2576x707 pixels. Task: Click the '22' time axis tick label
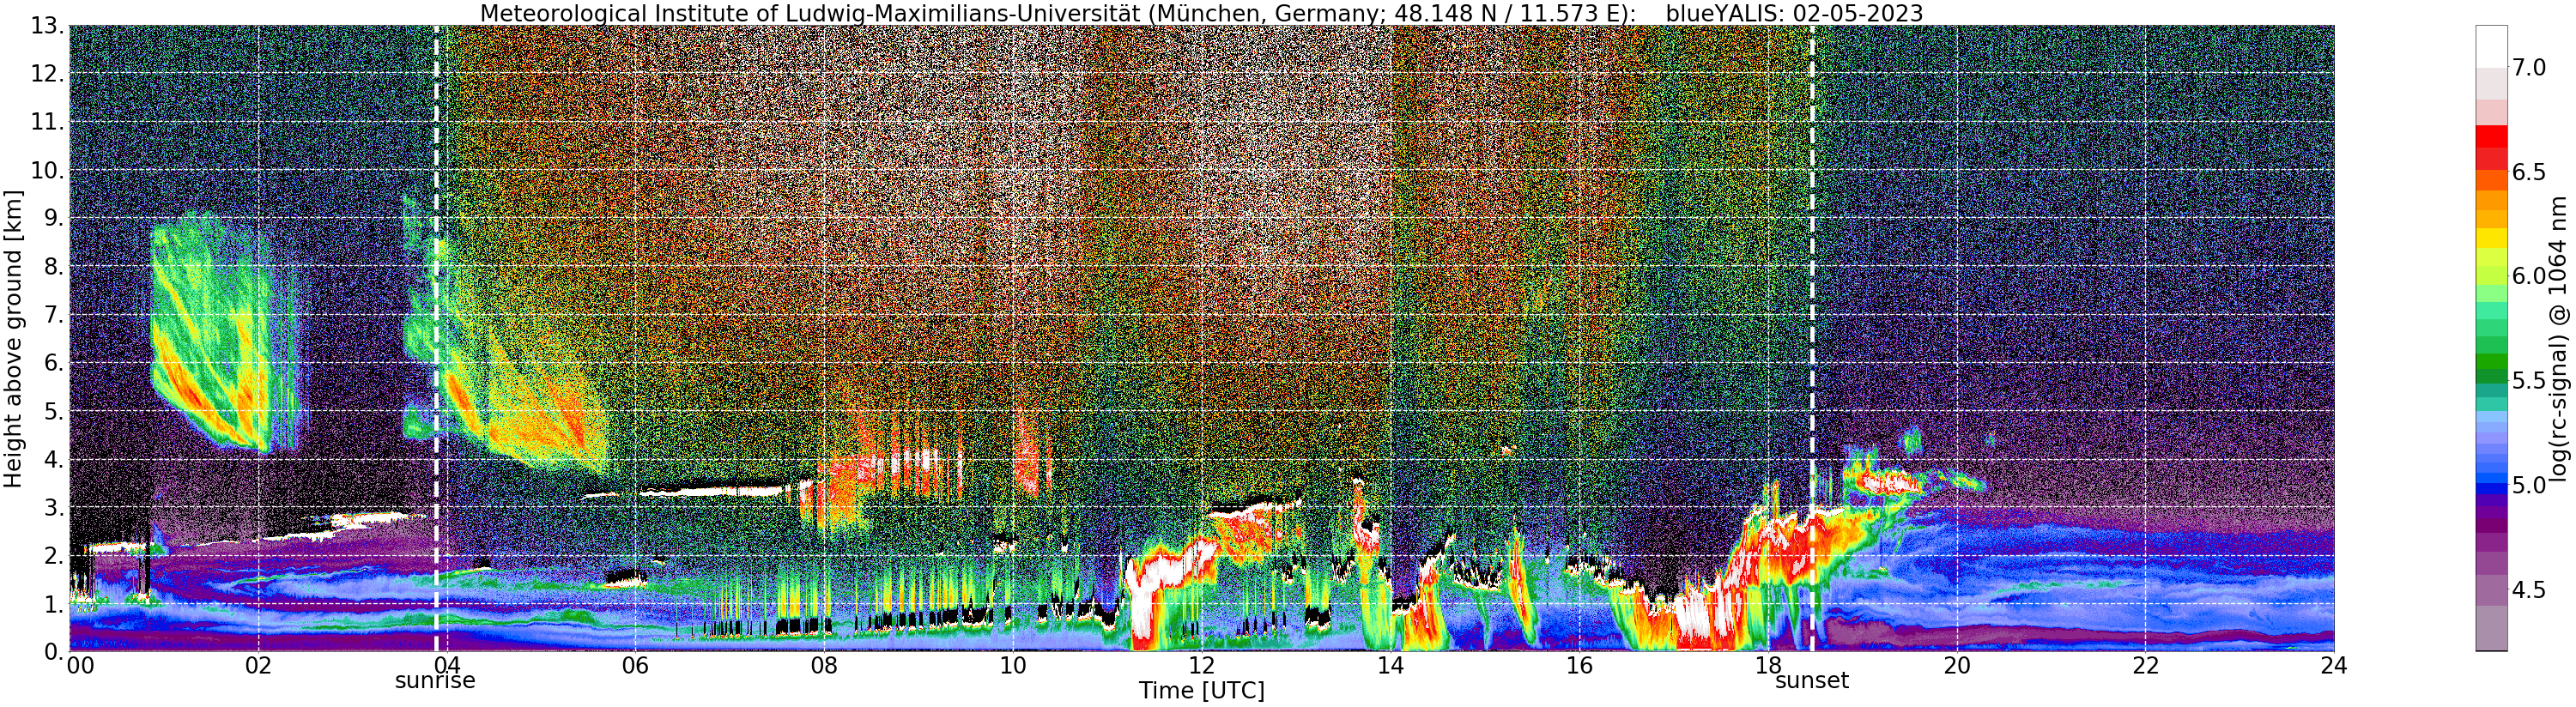(2145, 666)
